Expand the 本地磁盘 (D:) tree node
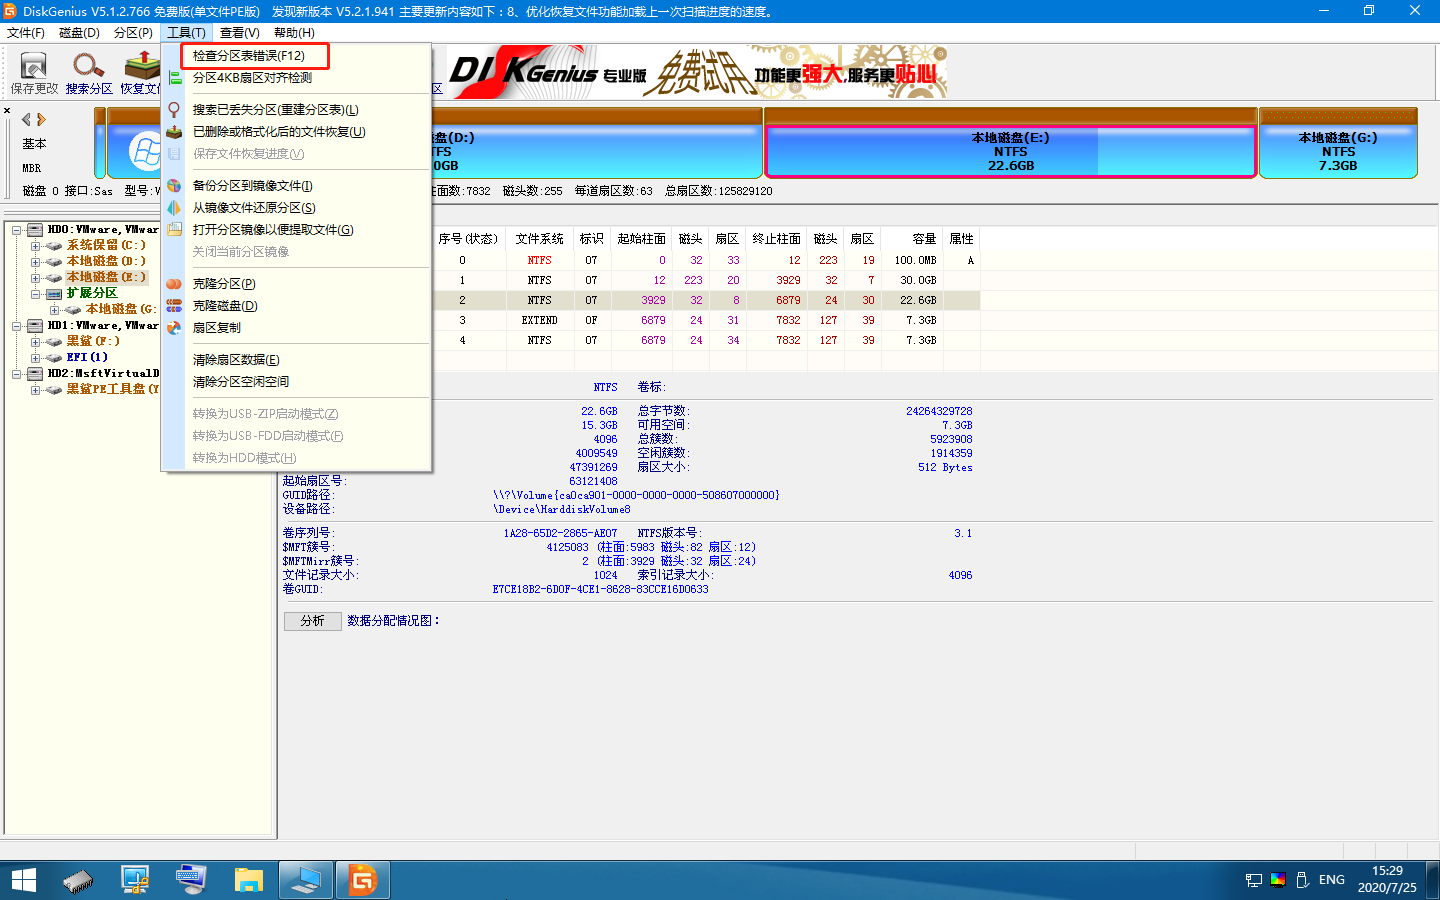 pos(35,262)
